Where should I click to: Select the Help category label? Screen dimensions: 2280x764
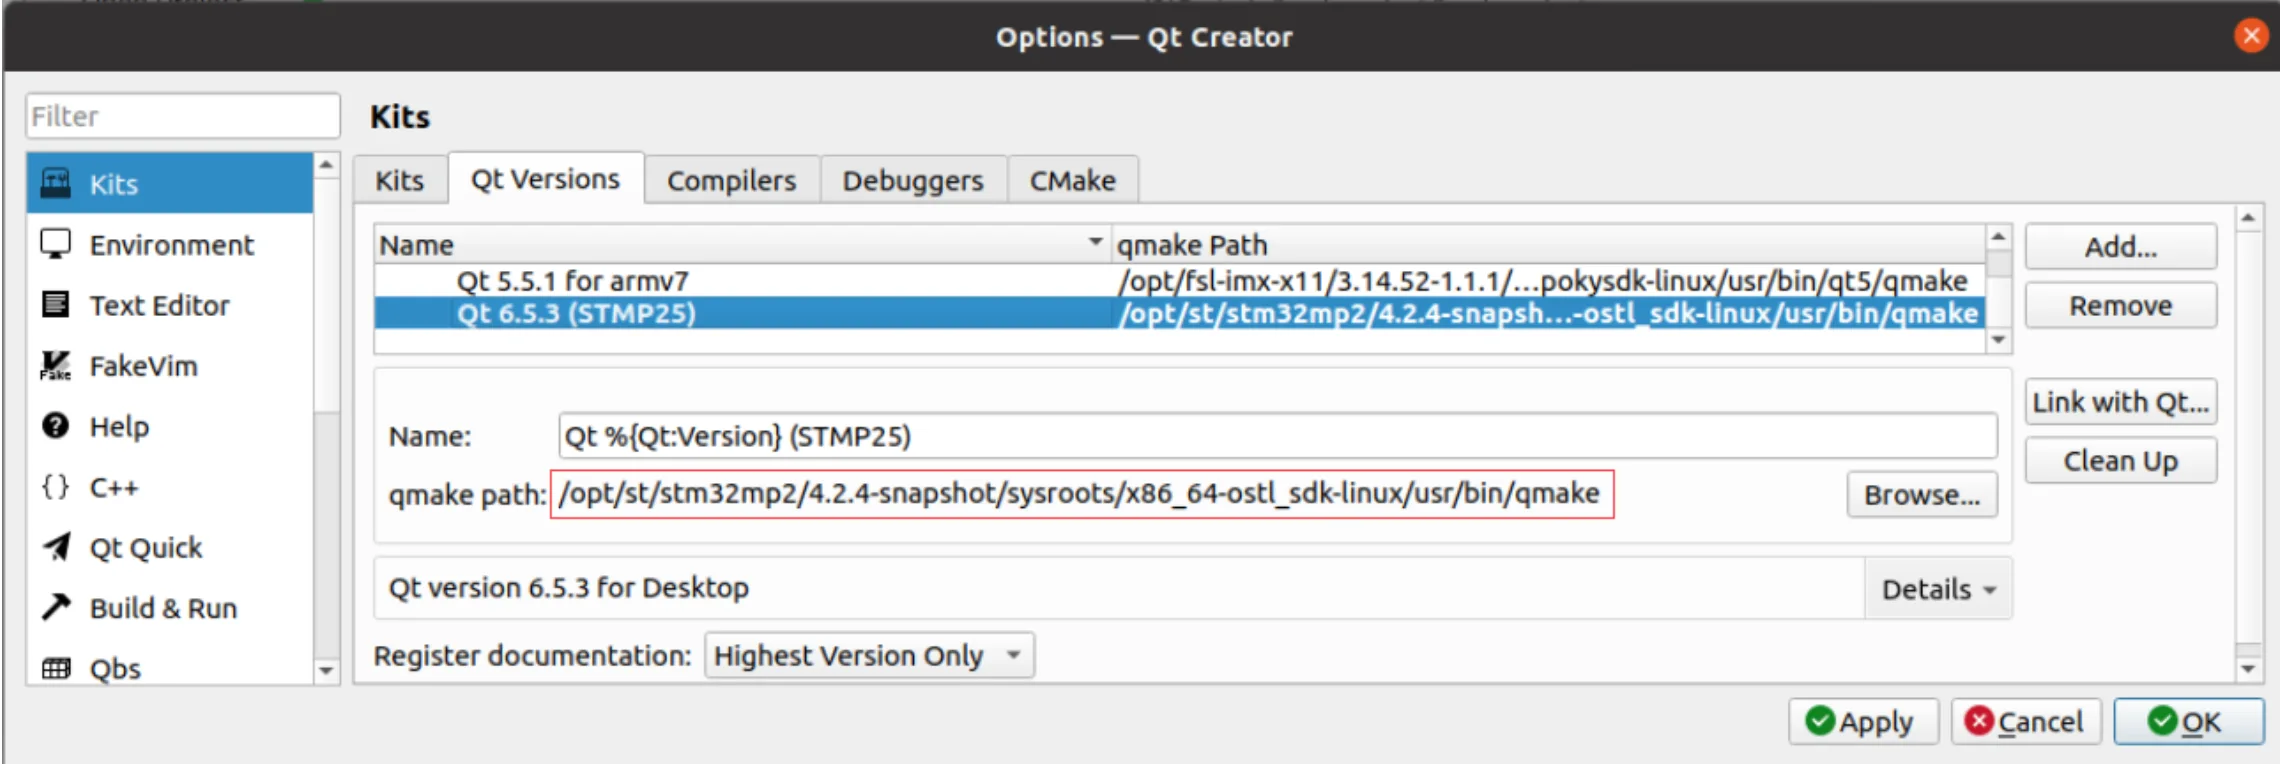(x=119, y=427)
